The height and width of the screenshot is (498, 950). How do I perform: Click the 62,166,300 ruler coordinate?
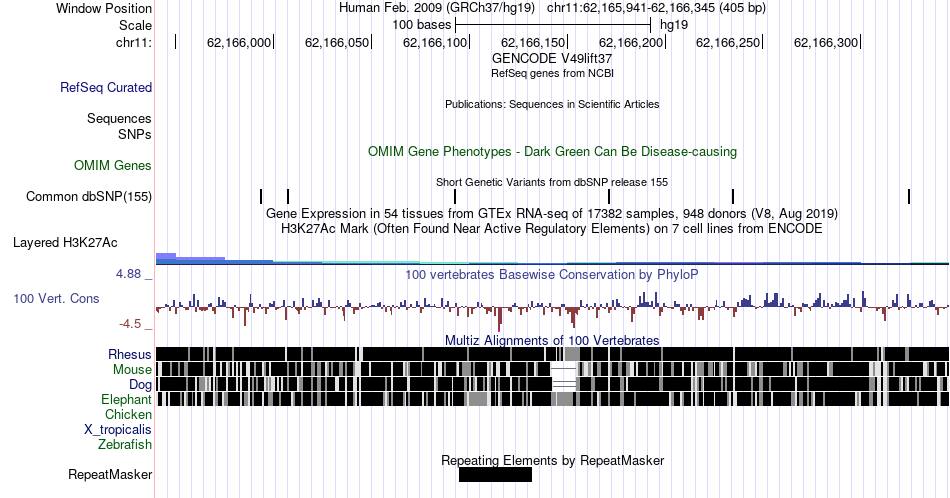coord(826,42)
